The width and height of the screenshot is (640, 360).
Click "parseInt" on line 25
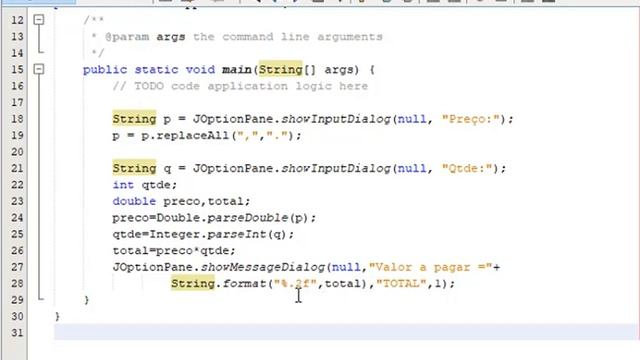(x=236, y=234)
